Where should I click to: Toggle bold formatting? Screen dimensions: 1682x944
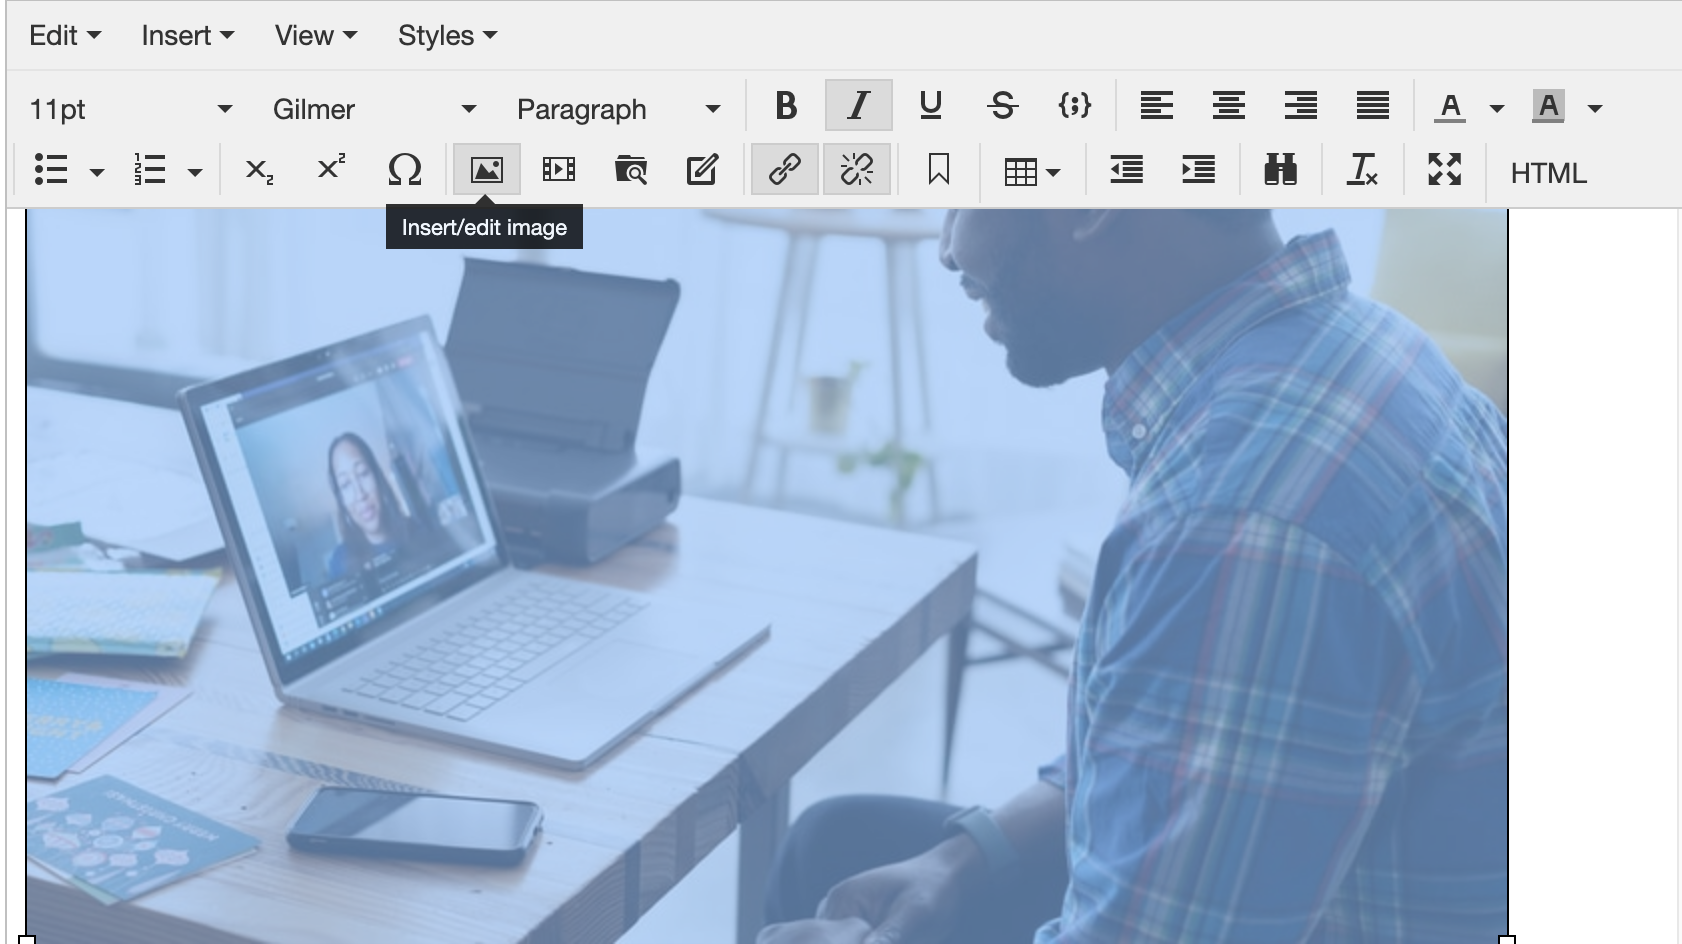pyautogui.click(x=786, y=106)
